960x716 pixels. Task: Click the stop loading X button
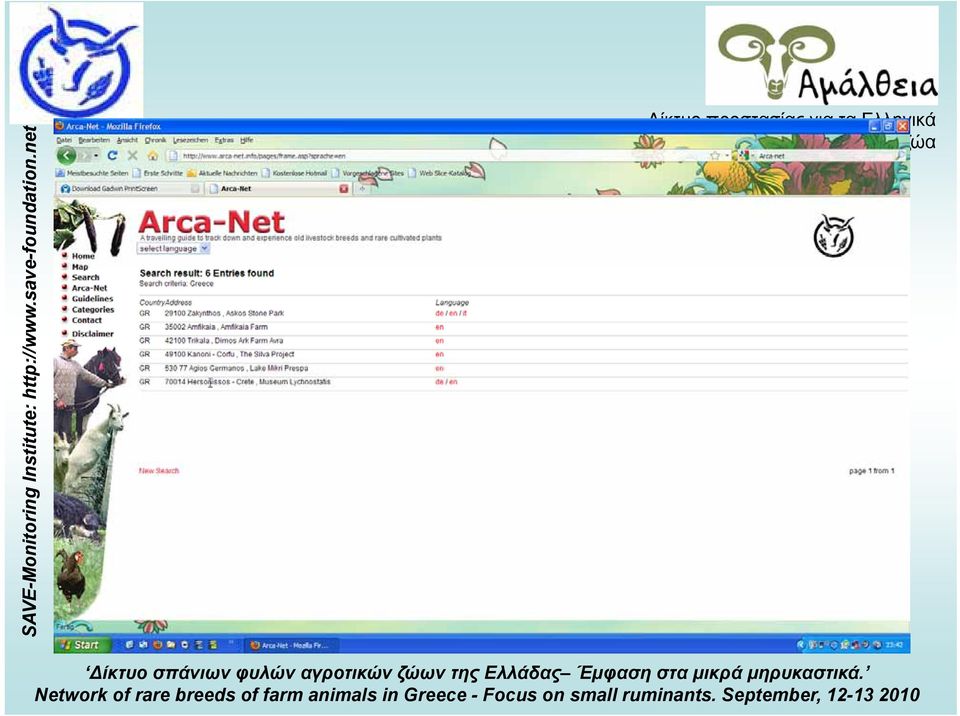tap(132, 156)
